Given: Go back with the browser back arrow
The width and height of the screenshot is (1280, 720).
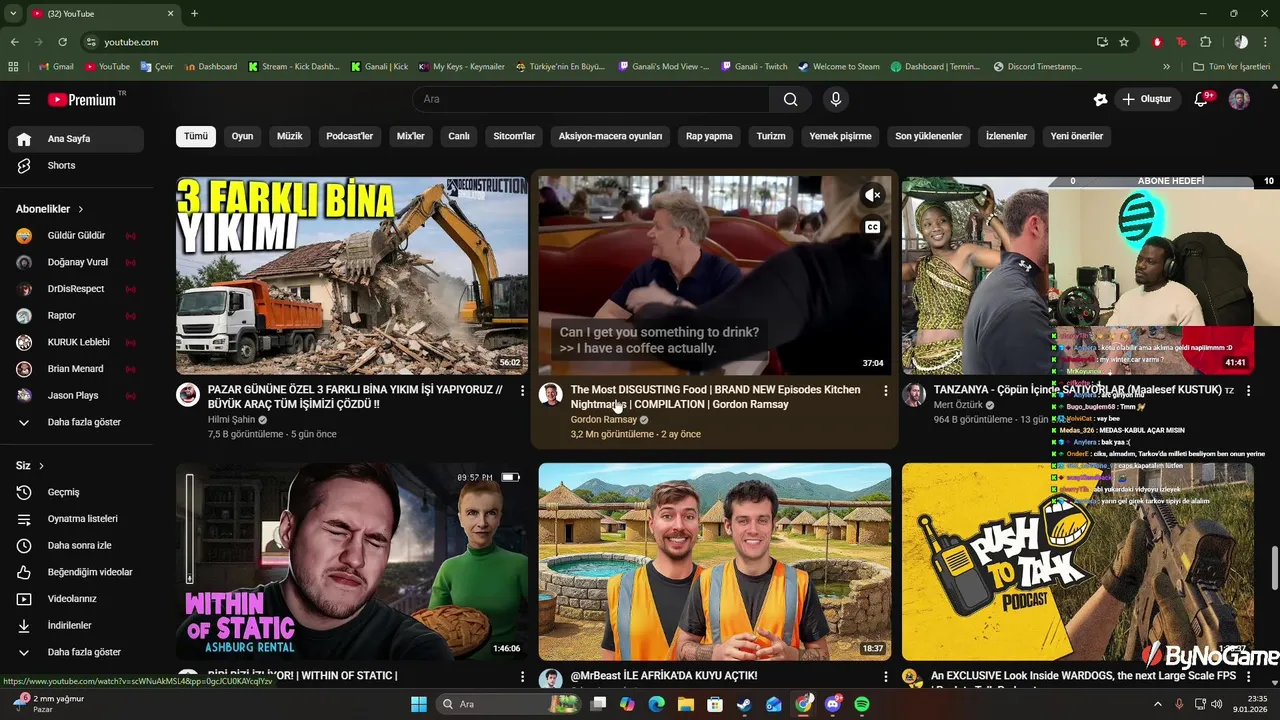Looking at the screenshot, I should tap(14, 42).
